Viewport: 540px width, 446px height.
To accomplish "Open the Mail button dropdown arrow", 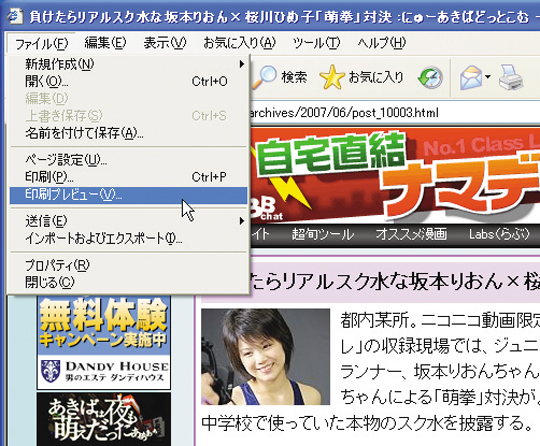I will click(x=488, y=76).
